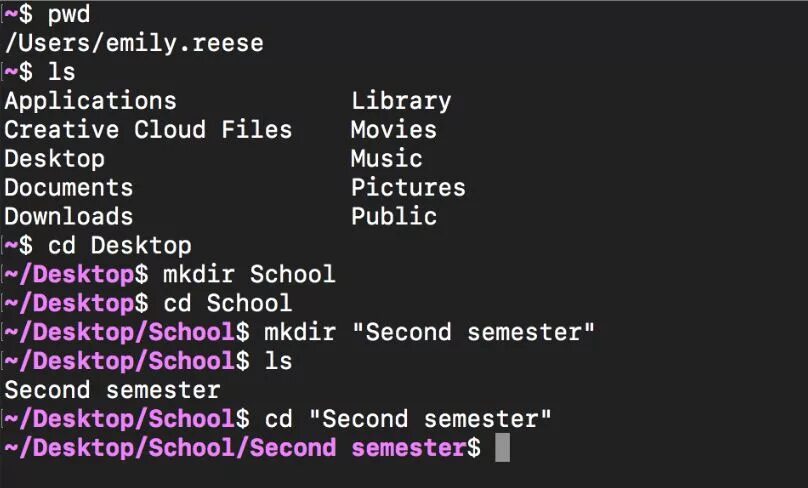Click the Music entry in directory listing
The width and height of the screenshot is (808, 488).
pos(387,159)
